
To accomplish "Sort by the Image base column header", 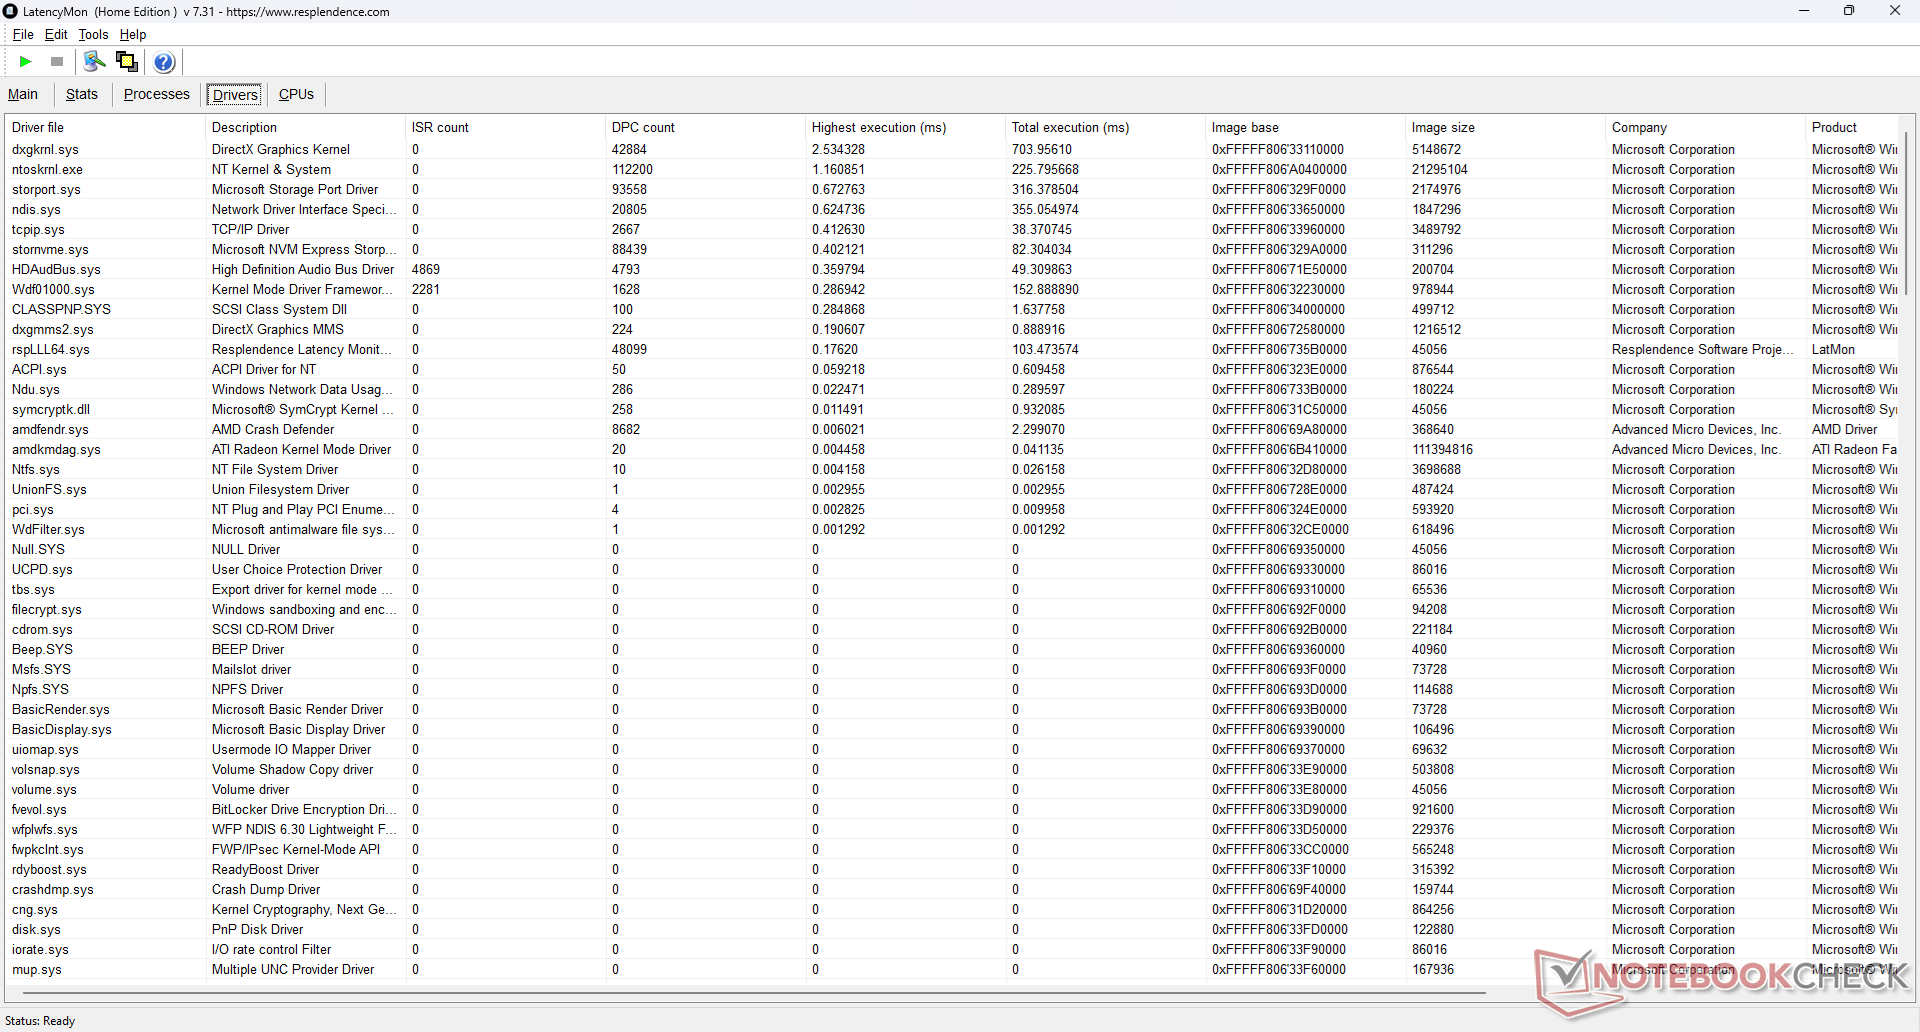I will click(1305, 127).
